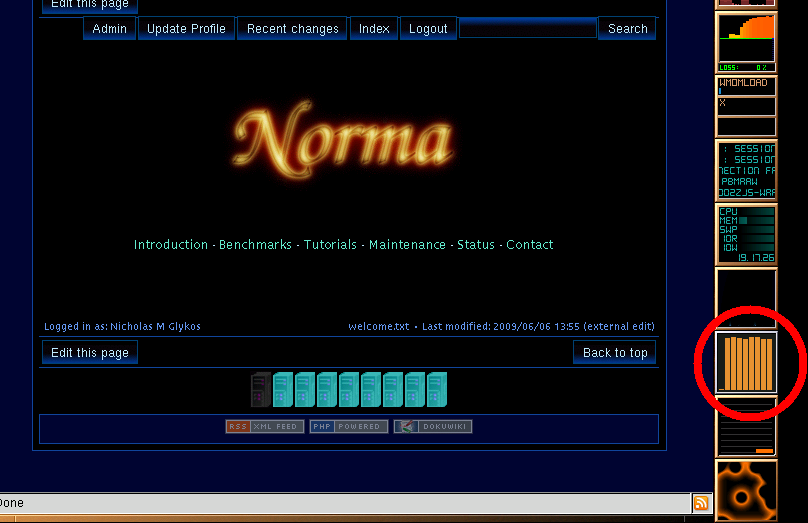Click Back to top button
808x523 pixels.
615,353
